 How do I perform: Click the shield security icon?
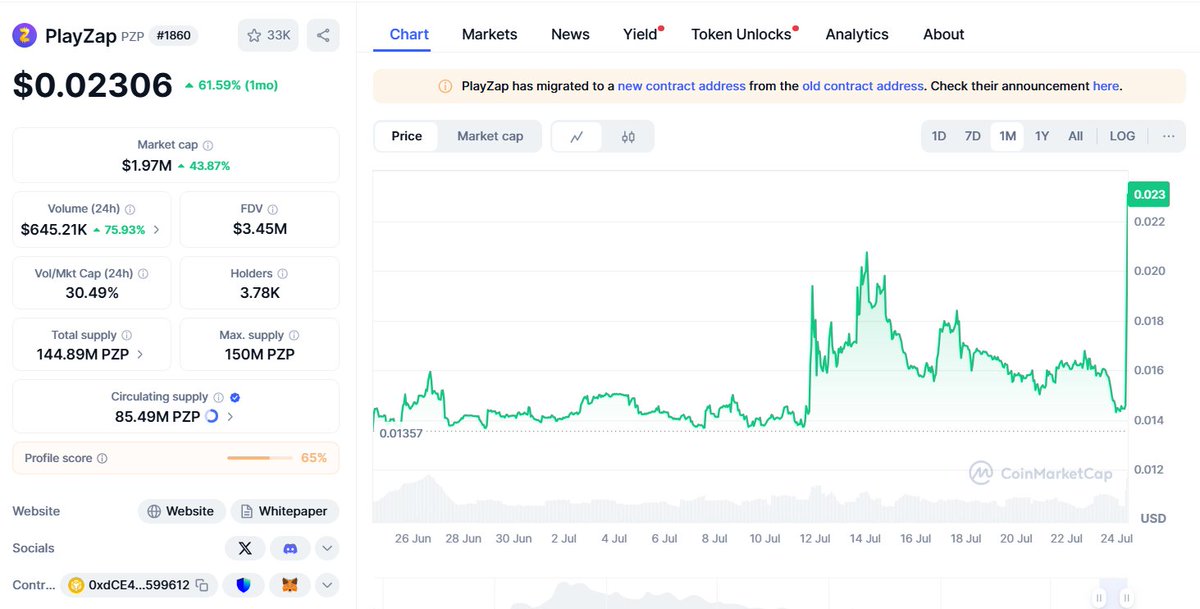(243, 585)
